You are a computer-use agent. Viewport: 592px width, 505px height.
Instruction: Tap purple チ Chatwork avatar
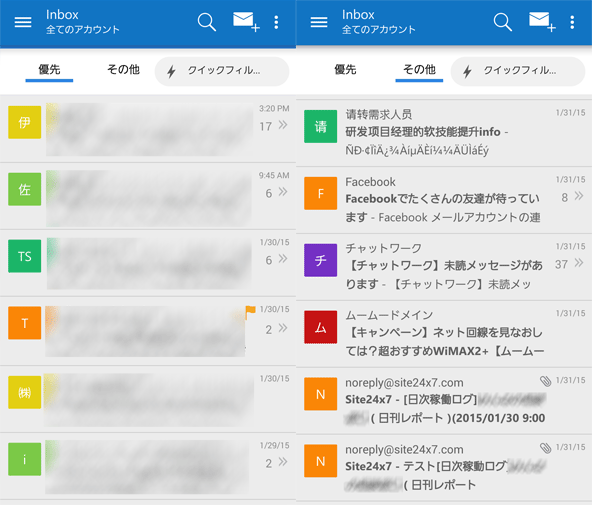tap(321, 260)
